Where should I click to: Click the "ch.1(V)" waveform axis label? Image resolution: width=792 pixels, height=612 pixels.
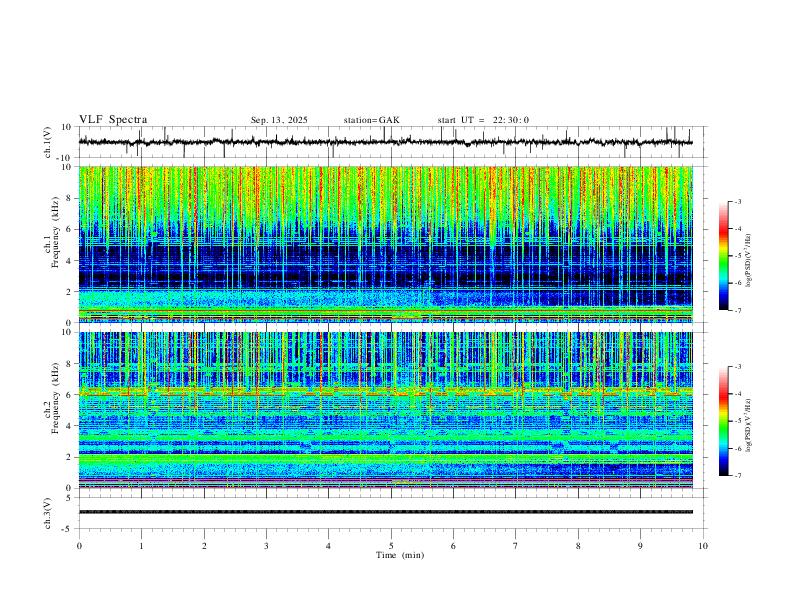tap(48, 142)
